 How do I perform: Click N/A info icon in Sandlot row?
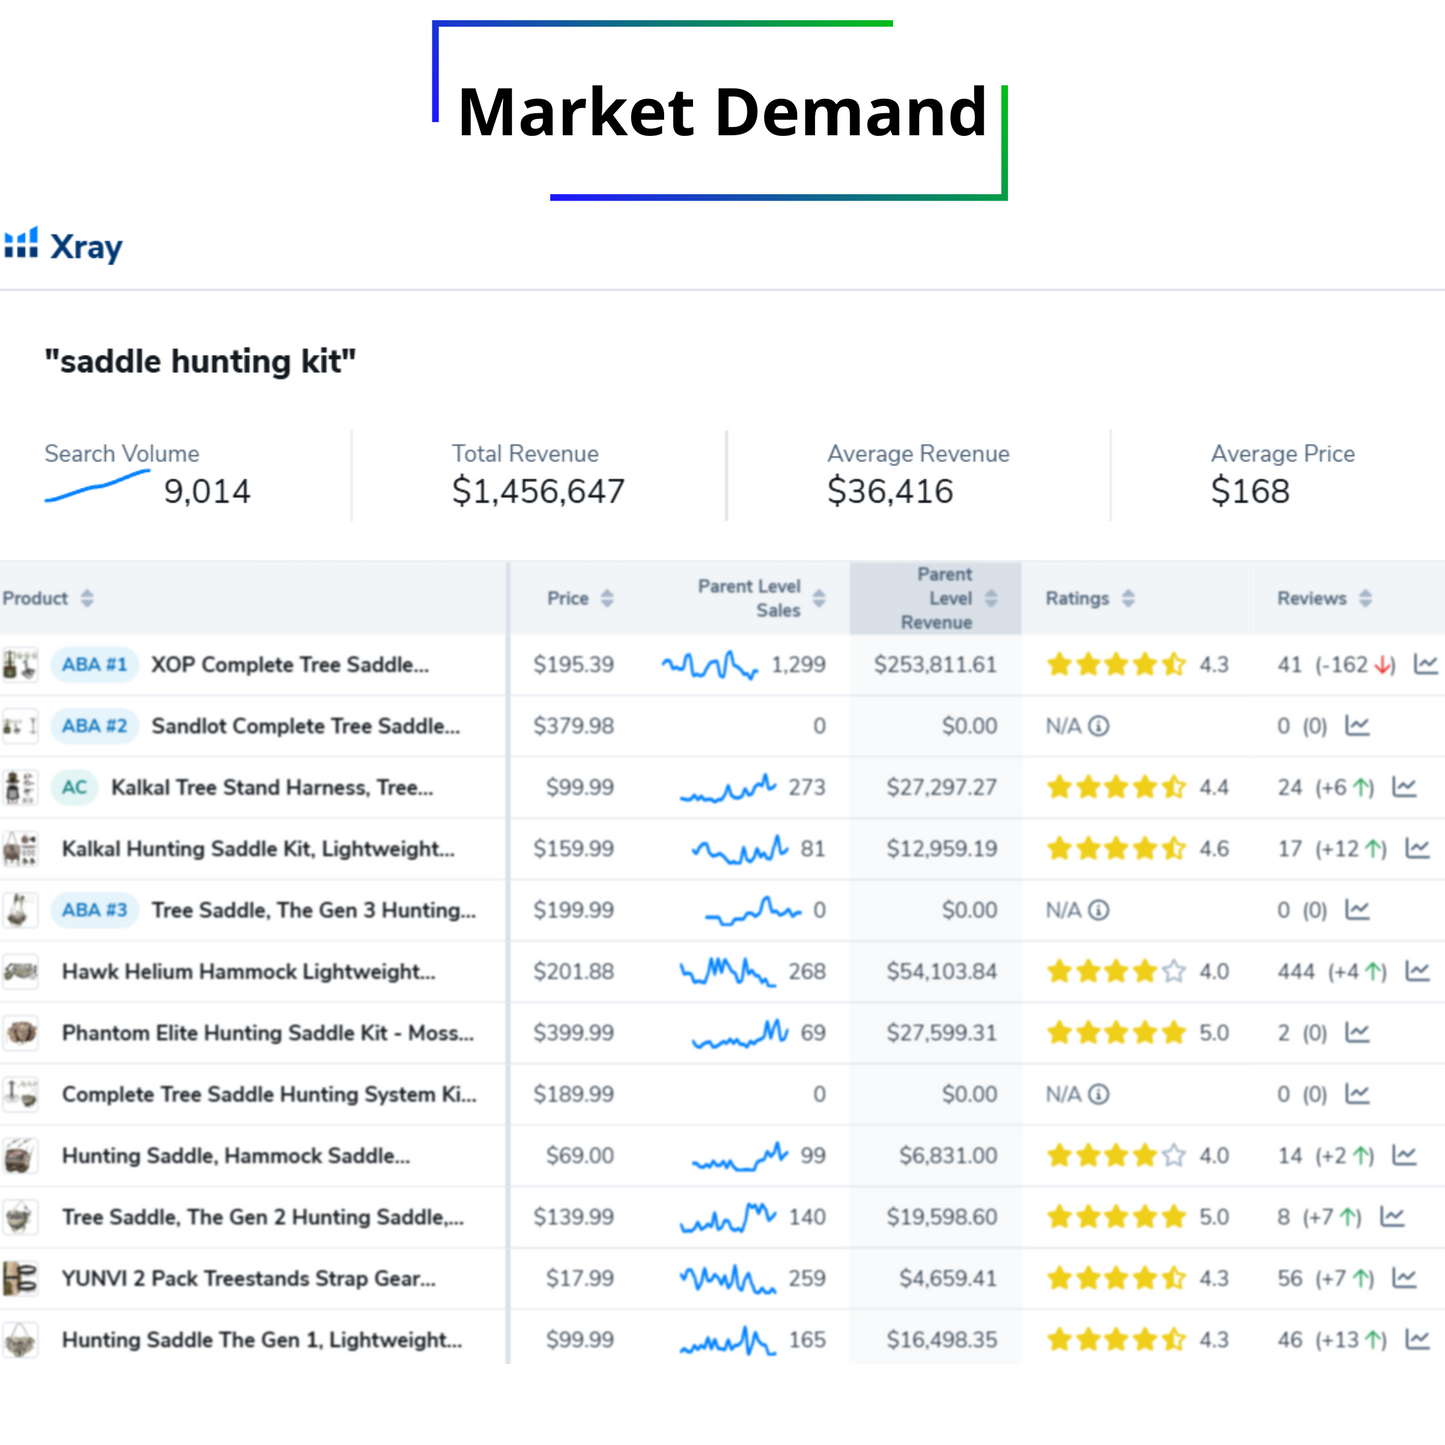click(1099, 726)
